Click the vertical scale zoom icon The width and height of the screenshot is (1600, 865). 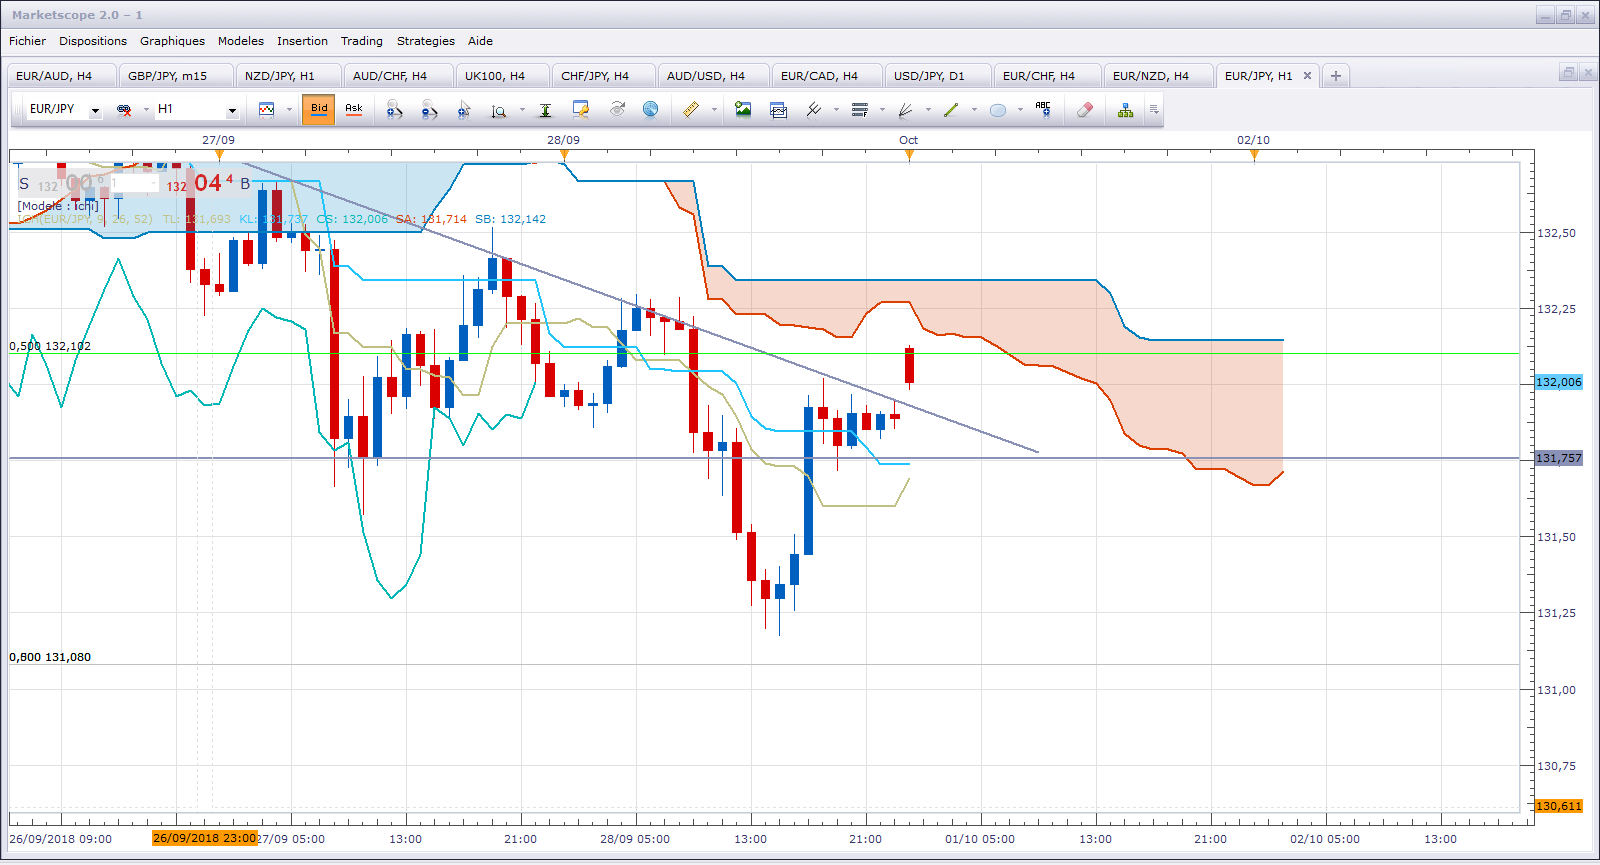pyautogui.click(x=498, y=110)
